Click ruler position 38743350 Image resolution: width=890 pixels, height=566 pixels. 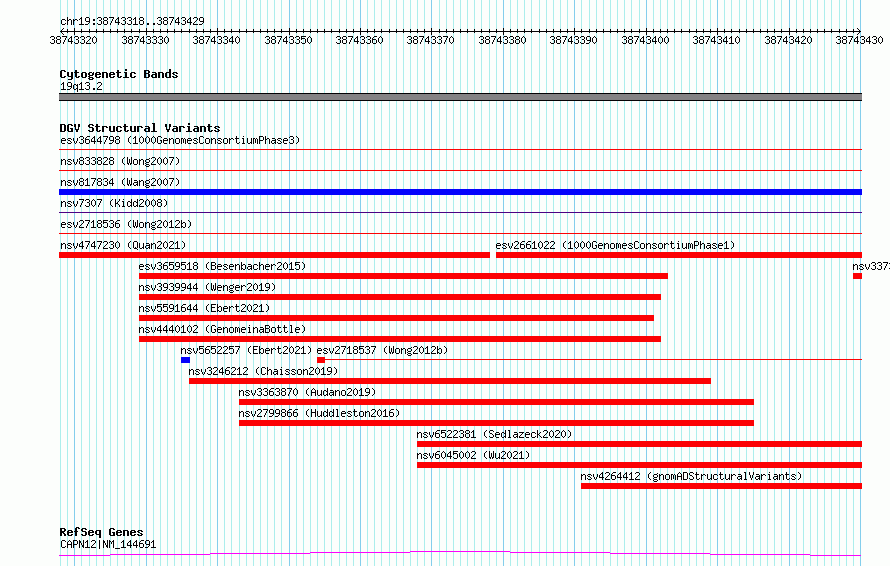(x=288, y=40)
